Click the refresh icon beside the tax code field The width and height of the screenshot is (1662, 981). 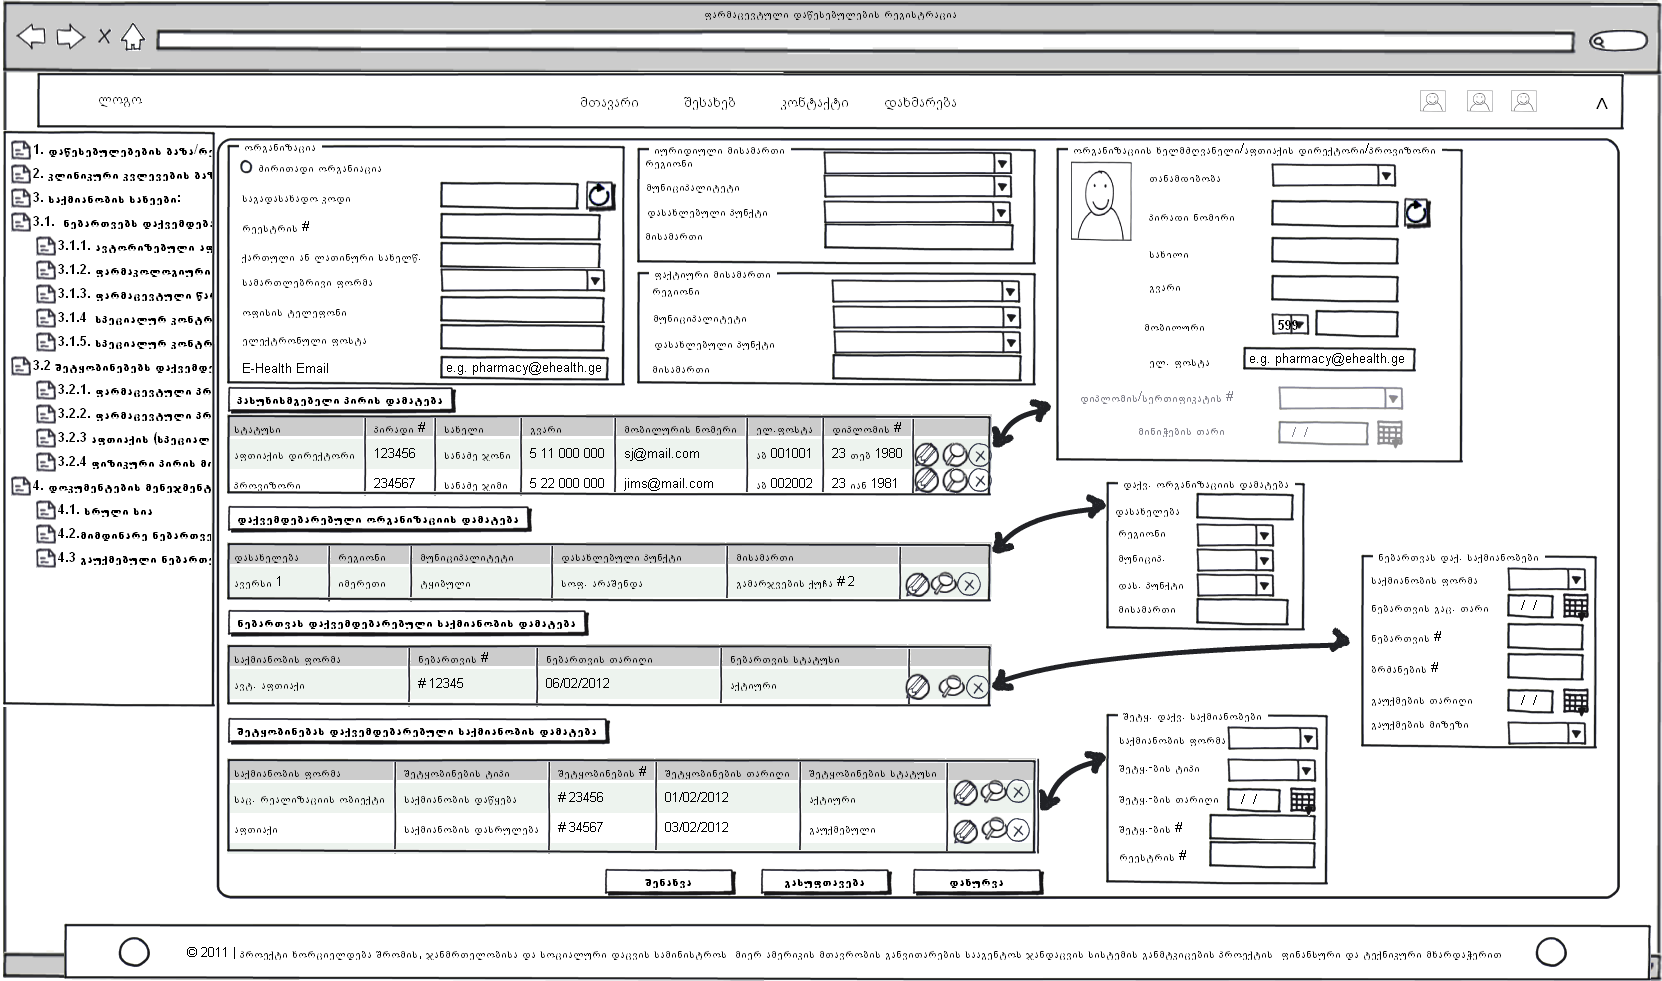coord(599,195)
